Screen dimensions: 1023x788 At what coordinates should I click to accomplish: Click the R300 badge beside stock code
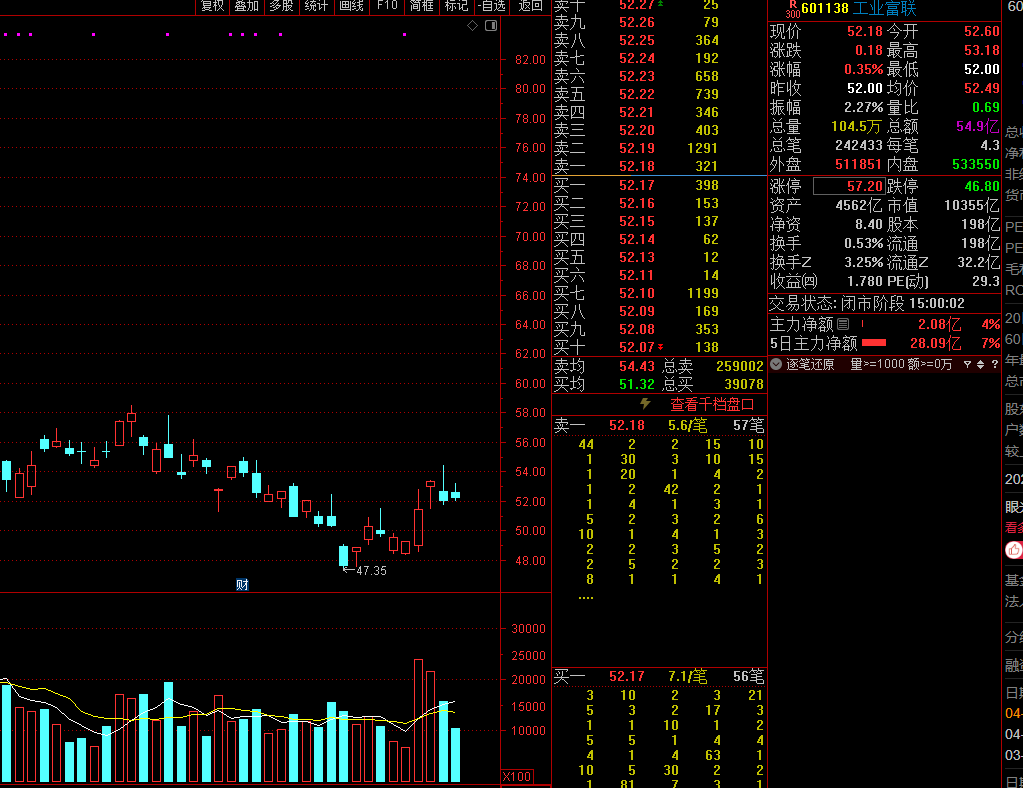click(x=792, y=9)
